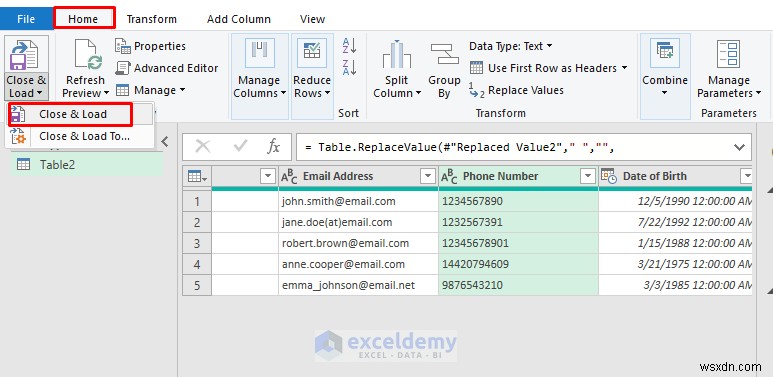Click Phone Number column type icon
Screen dimensions: 773x377
click(449, 176)
